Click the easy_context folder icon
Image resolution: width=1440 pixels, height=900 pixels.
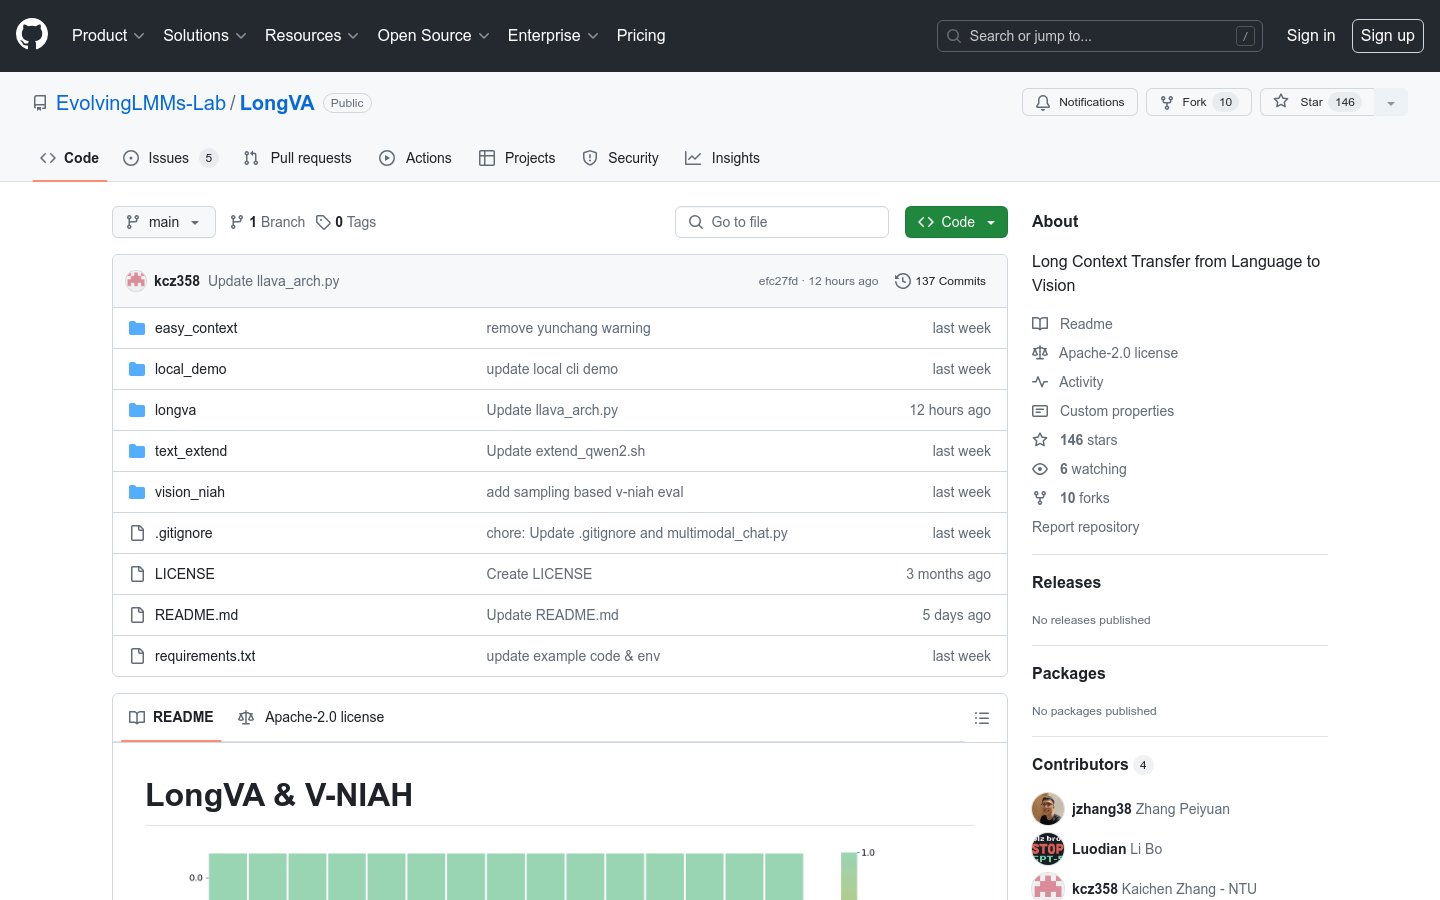pos(137,328)
